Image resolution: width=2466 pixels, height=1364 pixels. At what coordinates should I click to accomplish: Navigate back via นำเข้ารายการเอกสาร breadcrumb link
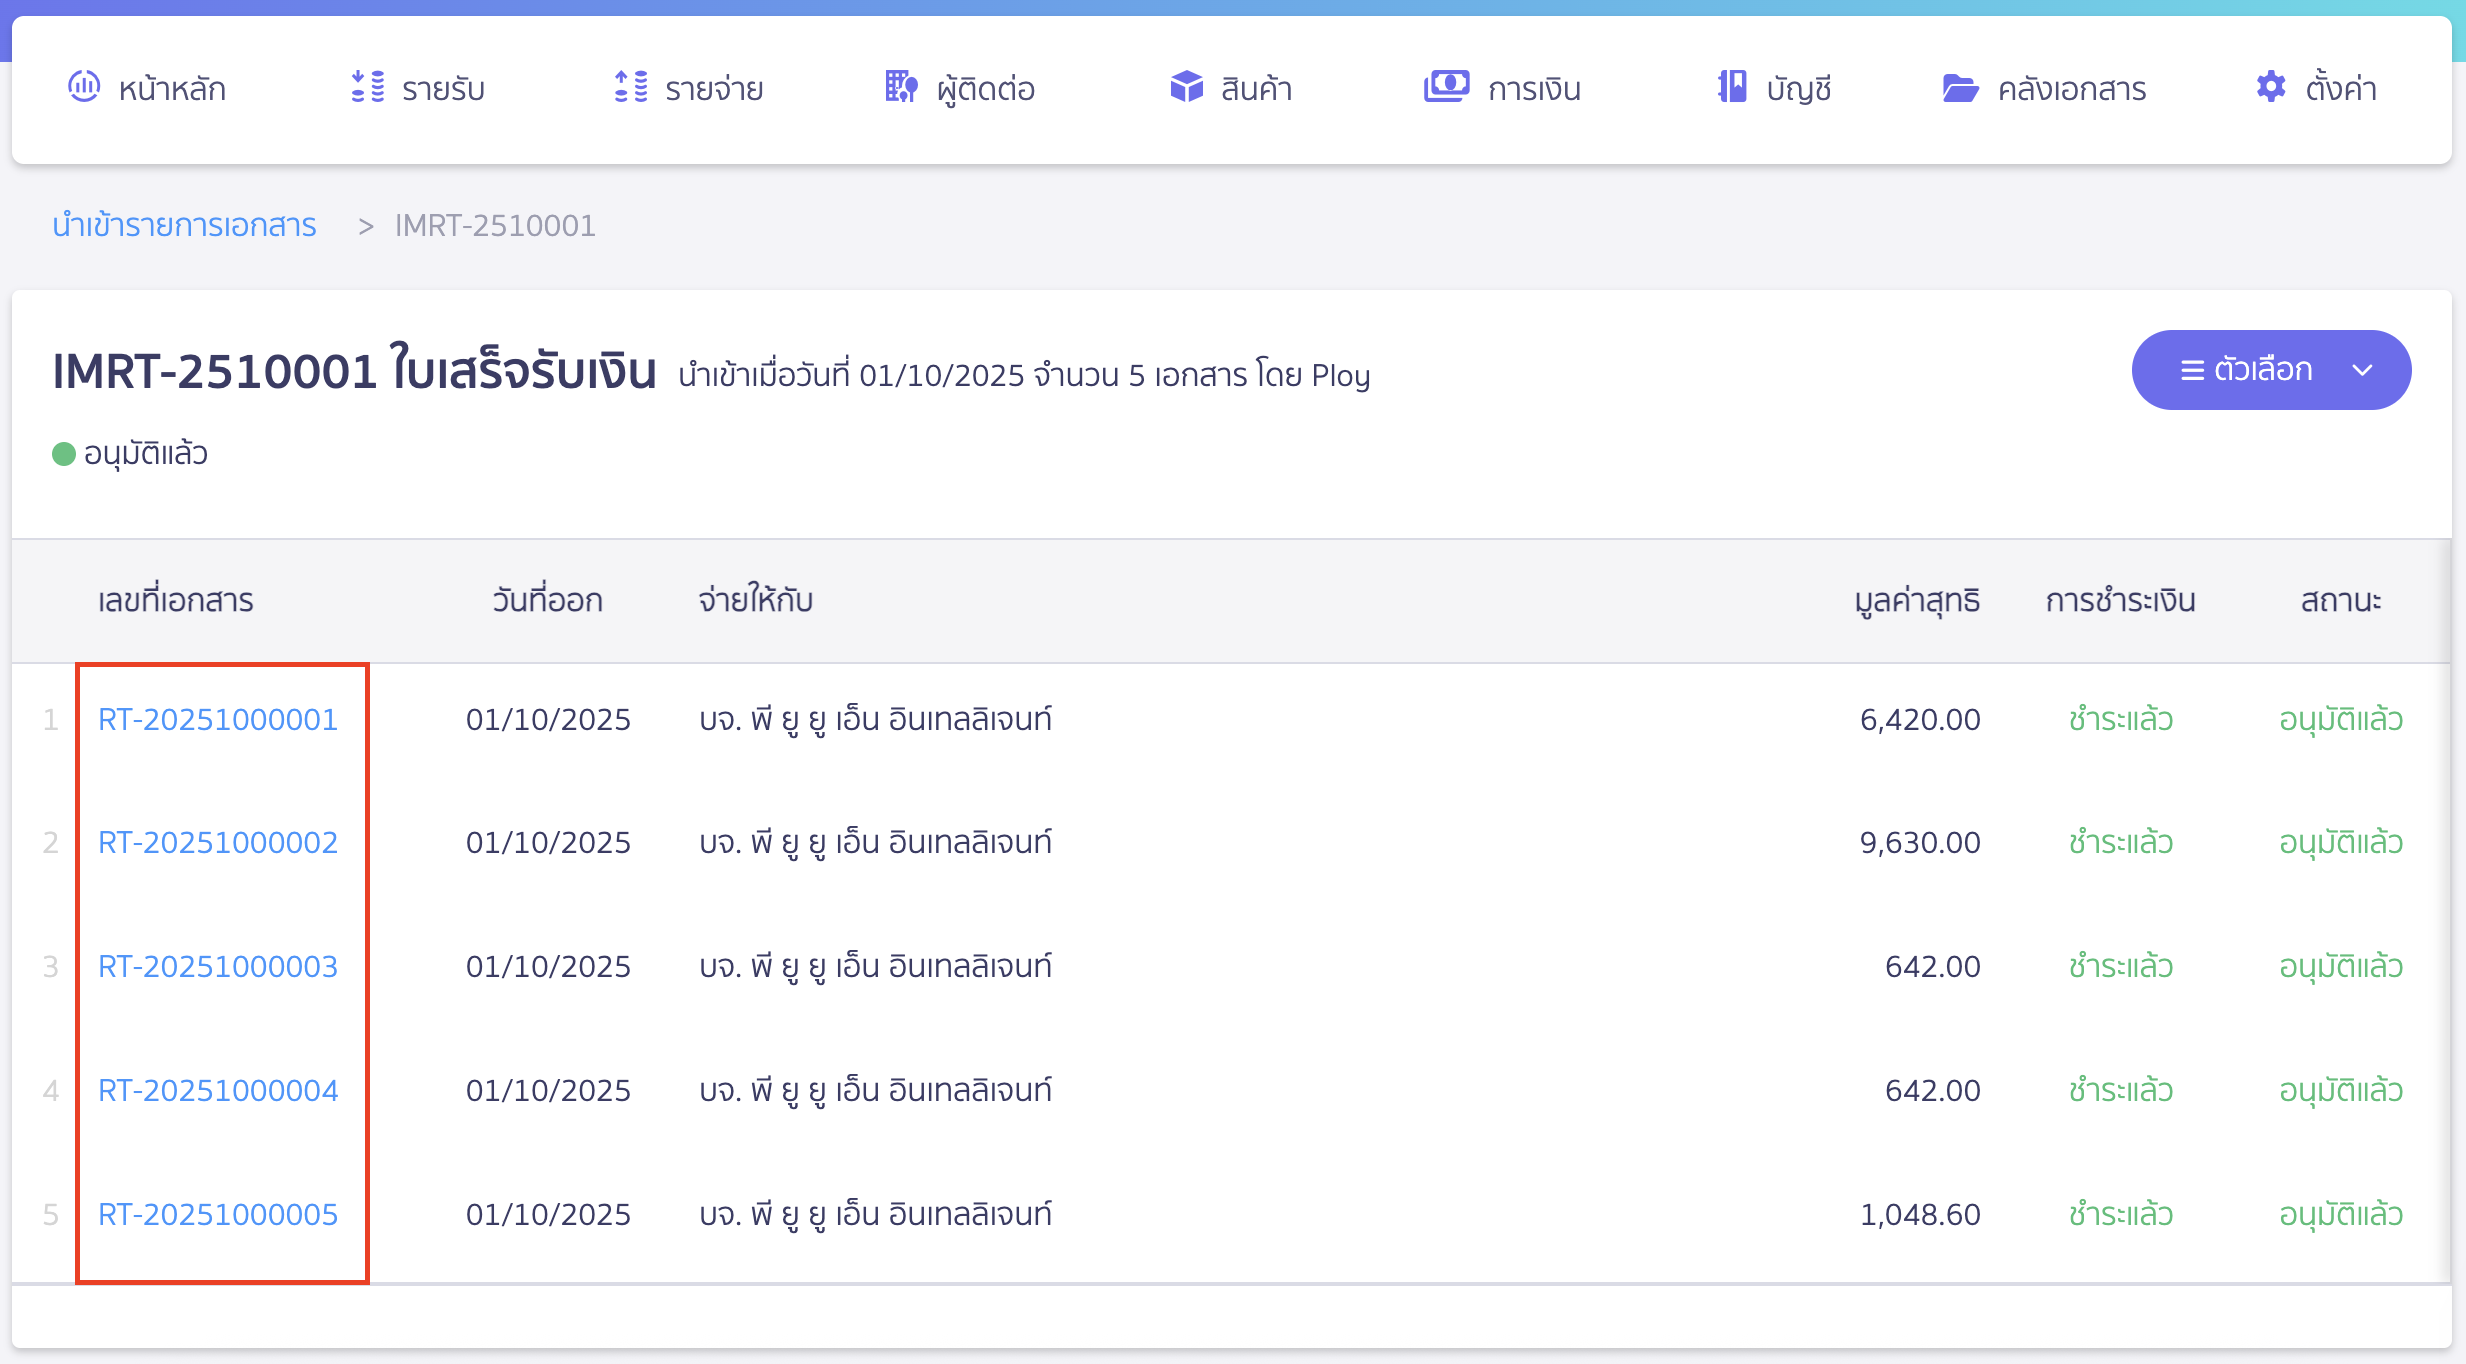point(184,226)
